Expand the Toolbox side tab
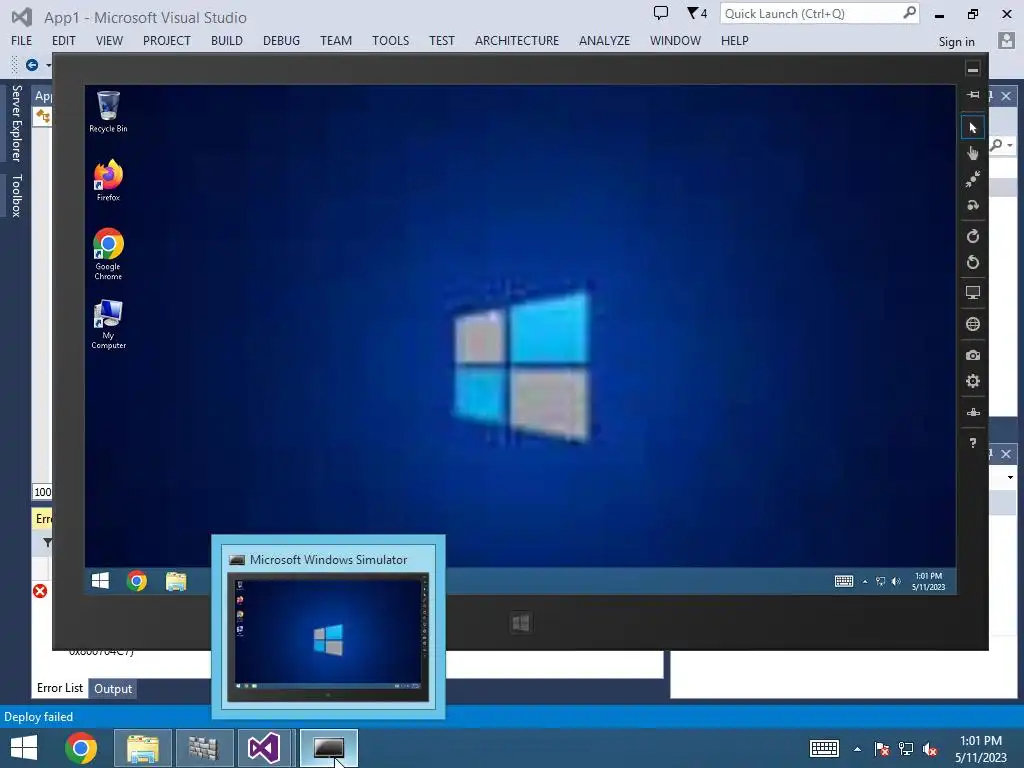 pos(16,195)
